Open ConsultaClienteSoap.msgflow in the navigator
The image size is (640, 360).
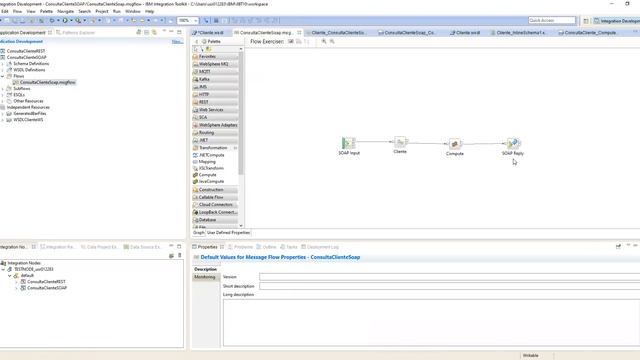pyautogui.click(x=44, y=82)
